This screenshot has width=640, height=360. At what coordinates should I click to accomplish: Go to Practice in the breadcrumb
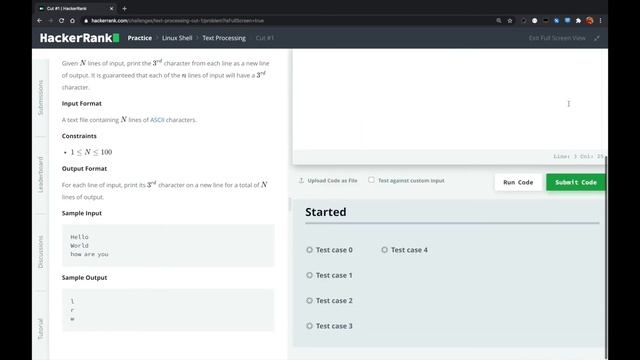pyautogui.click(x=140, y=38)
